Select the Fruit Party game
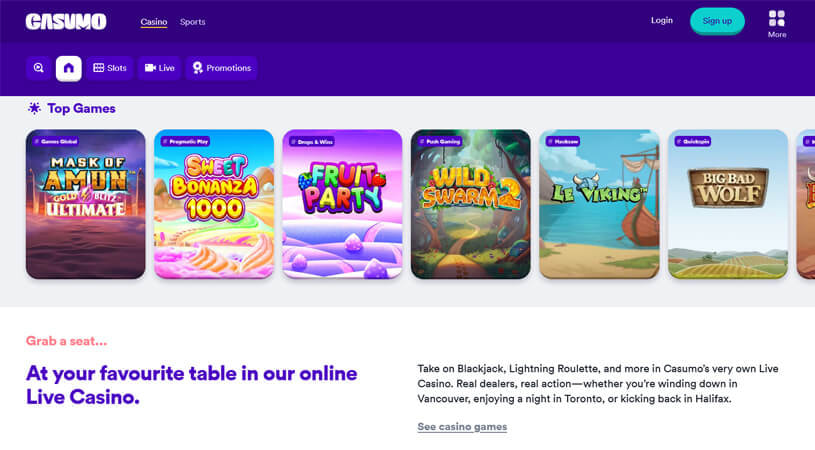 342,204
